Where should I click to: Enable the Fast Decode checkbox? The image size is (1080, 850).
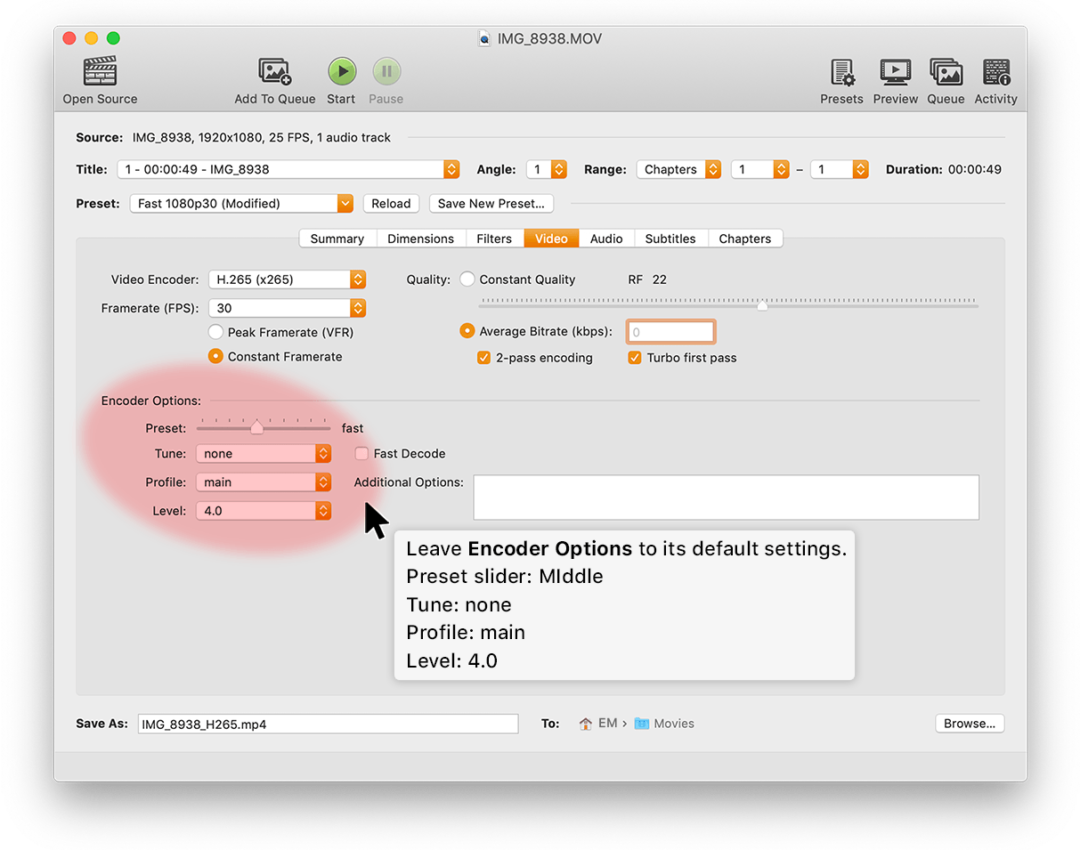(x=362, y=454)
